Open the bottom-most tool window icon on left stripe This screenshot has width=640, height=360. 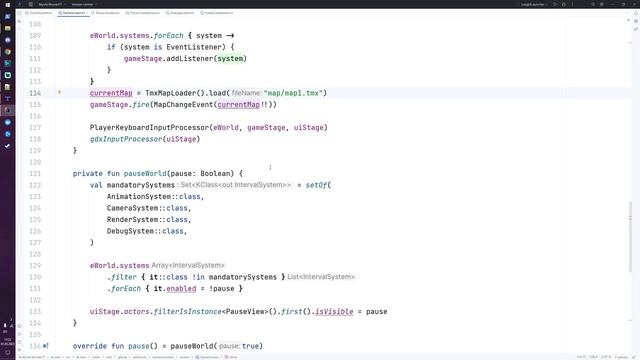pyautogui.click(x=19, y=350)
